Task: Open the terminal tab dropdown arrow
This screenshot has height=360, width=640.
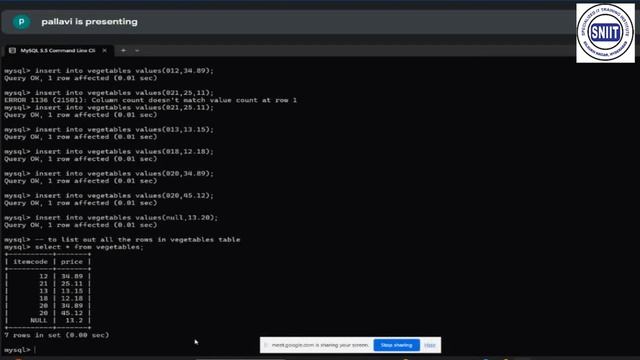Action: click(137, 51)
